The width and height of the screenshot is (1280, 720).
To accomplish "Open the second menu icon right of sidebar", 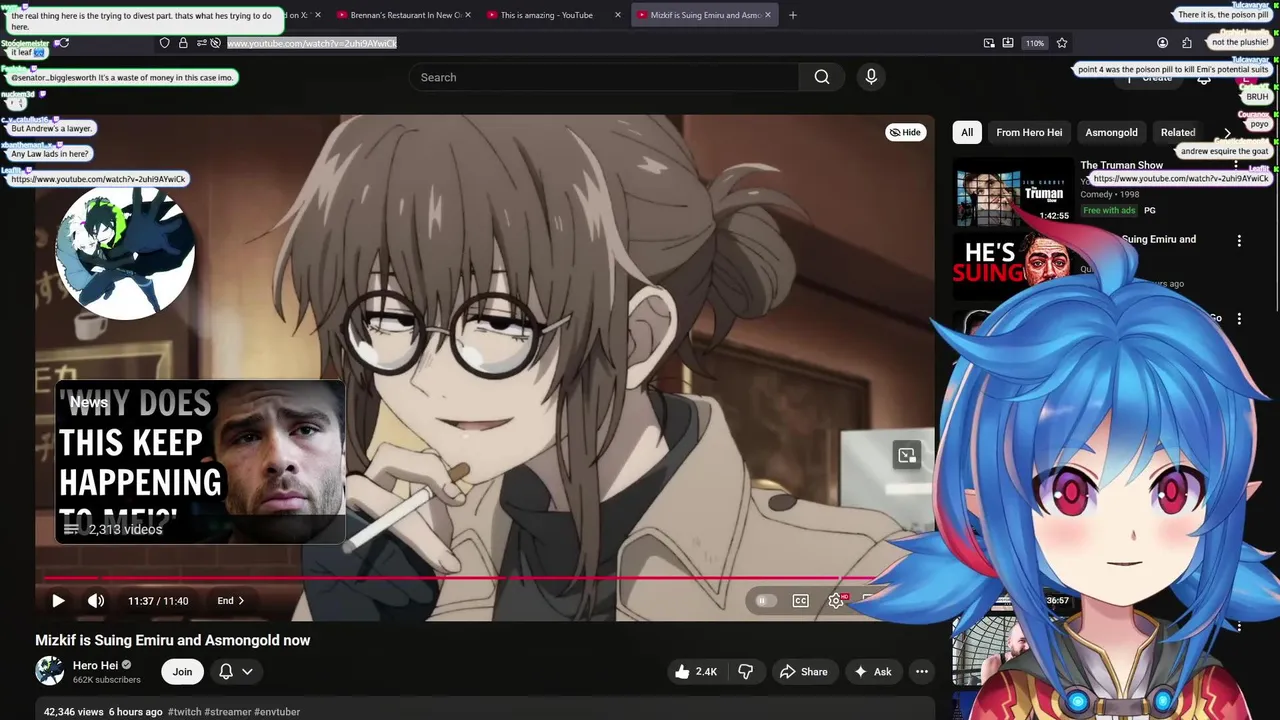I will click(x=1239, y=319).
